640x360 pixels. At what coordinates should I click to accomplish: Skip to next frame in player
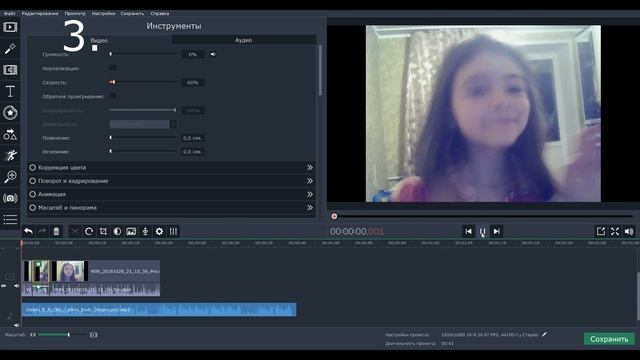pyautogui.click(x=496, y=231)
